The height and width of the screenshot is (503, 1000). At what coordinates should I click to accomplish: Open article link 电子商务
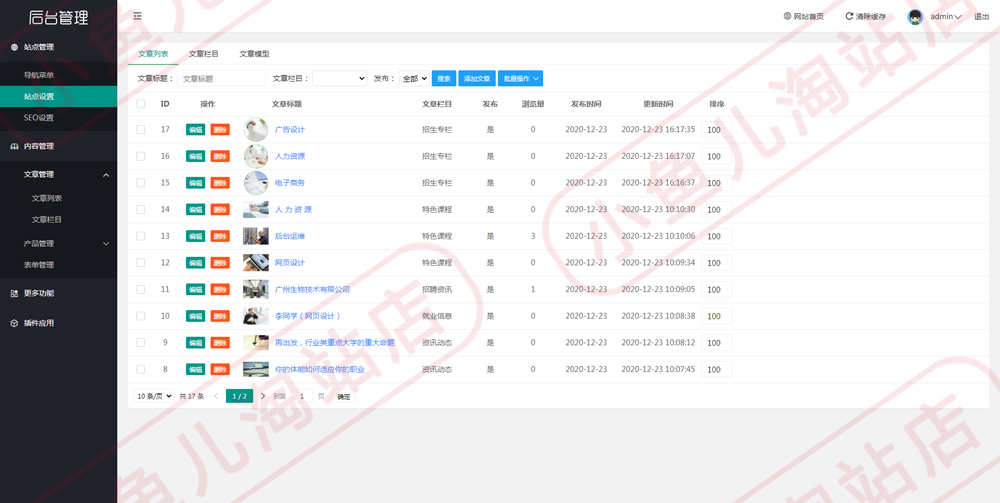pyautogui.click(x=290, y=183)
